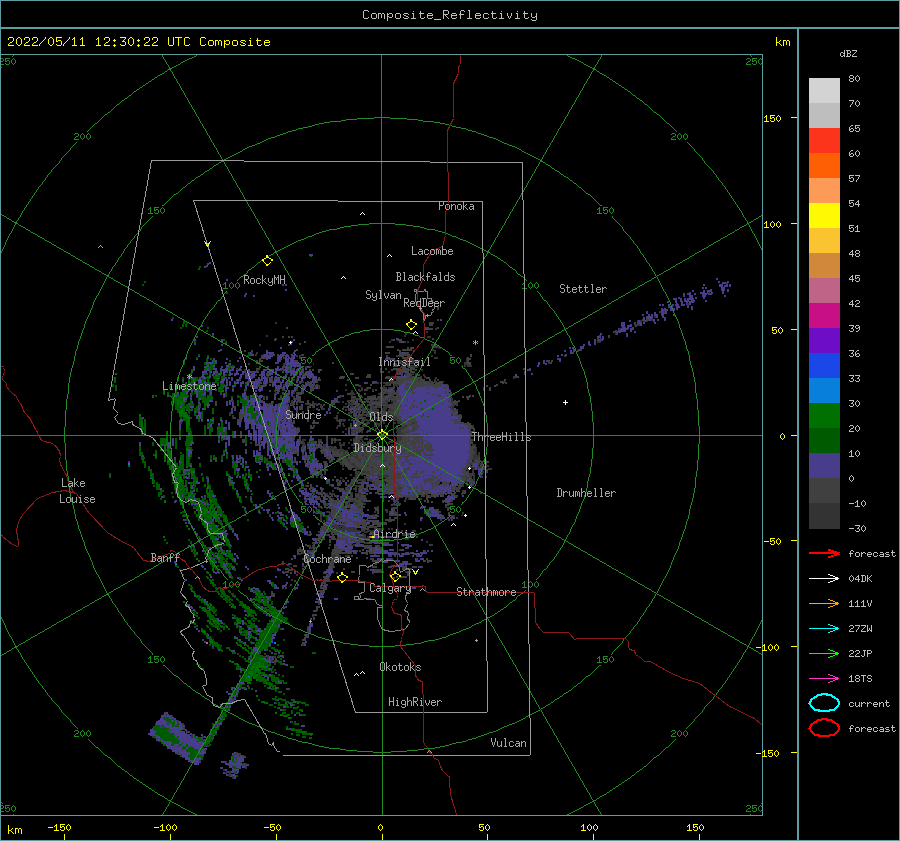This screenshot has height=841, width=900.
Task: Select the cyan 27ZW arrow icon
Action: [x=824, y=629]
